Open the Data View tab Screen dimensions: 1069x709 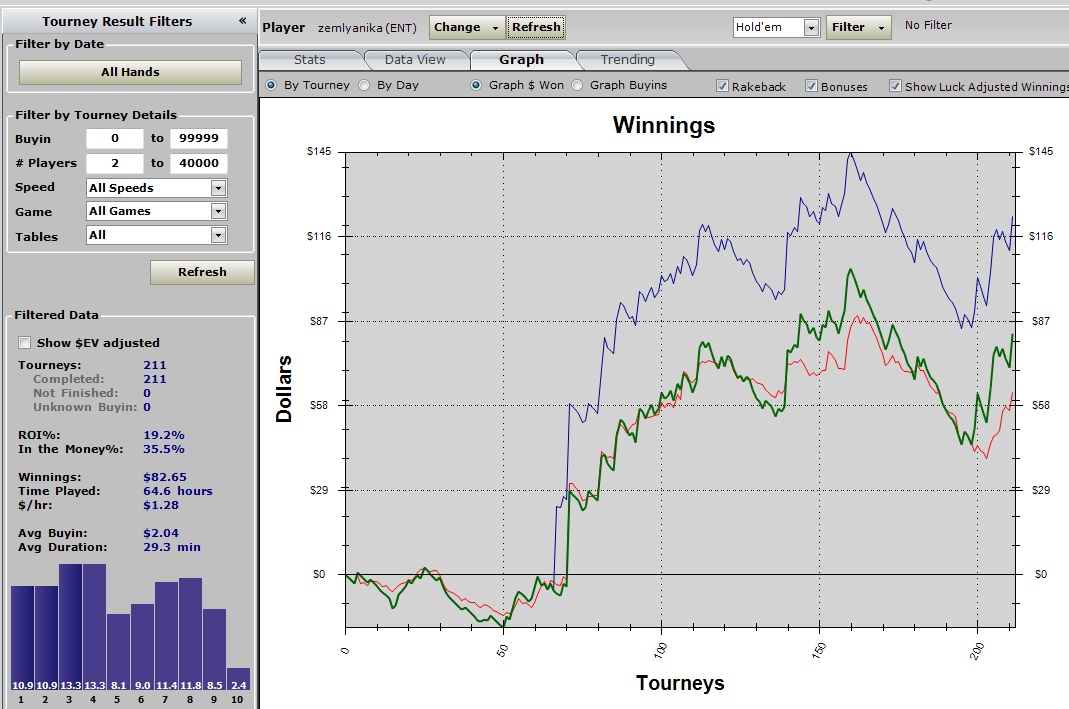pos(415,60)
